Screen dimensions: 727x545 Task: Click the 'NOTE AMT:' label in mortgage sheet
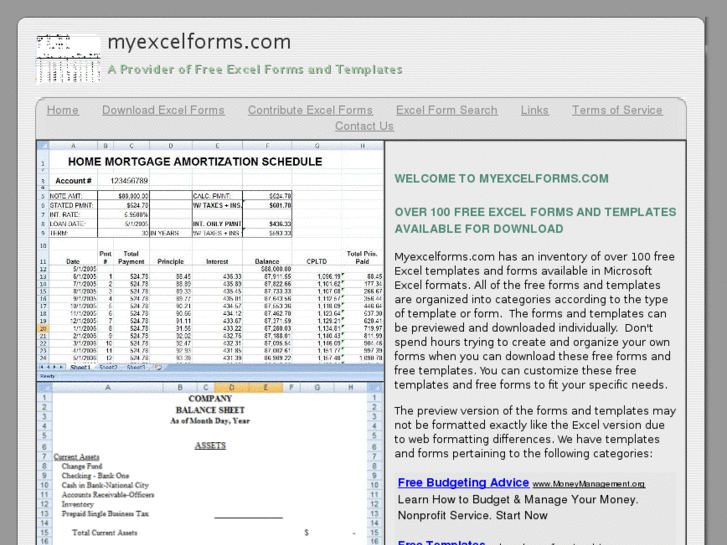pyautogui.click(x=66, y=196)
